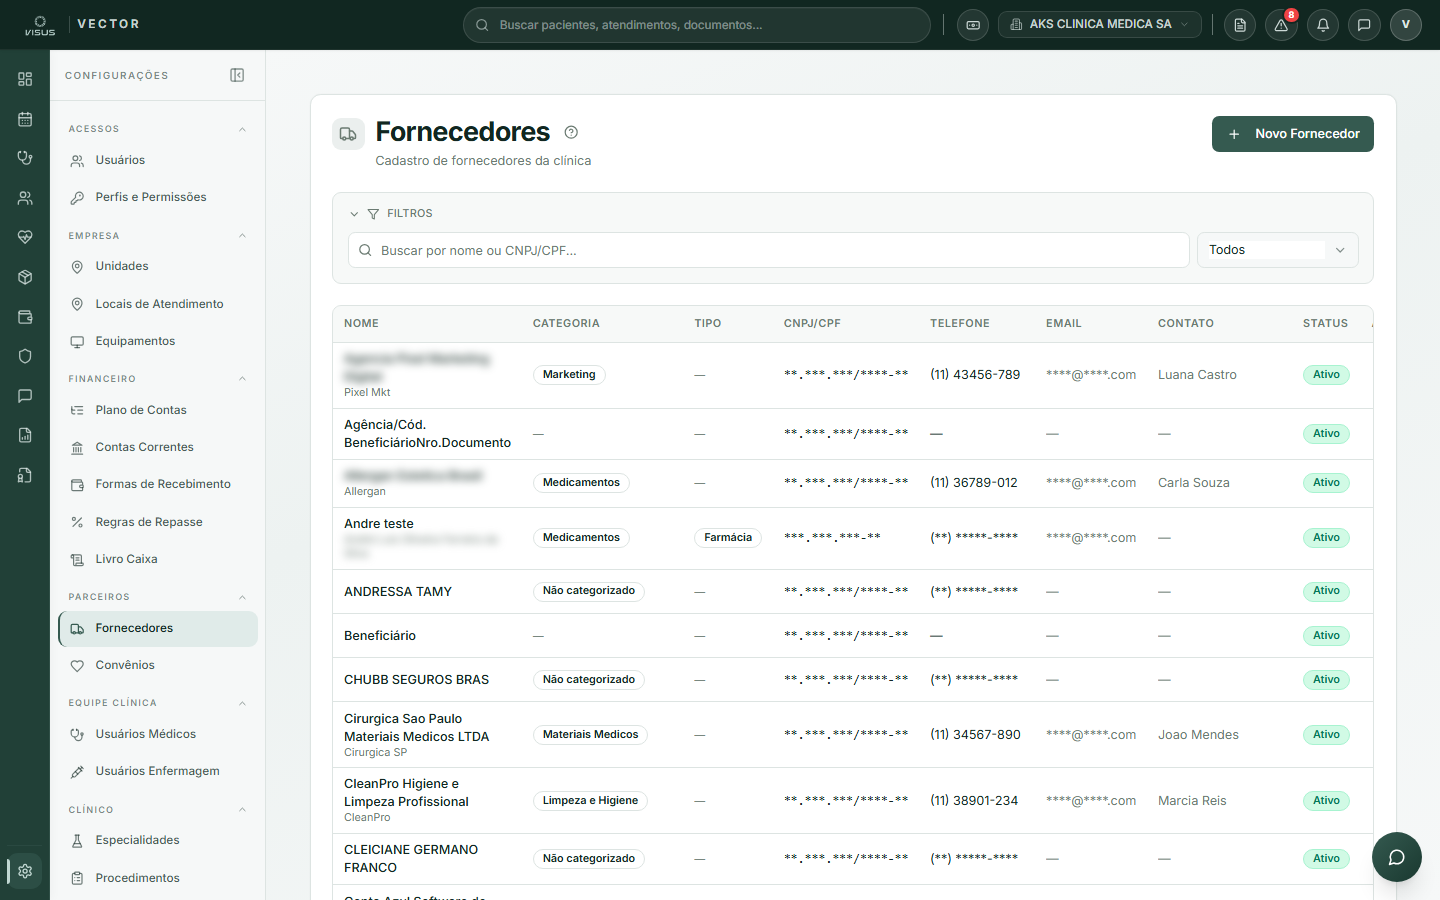Open Usuários Médicos in sidebar
Image resolution: width=1440 pixels, height=900 pixels.
158,734
